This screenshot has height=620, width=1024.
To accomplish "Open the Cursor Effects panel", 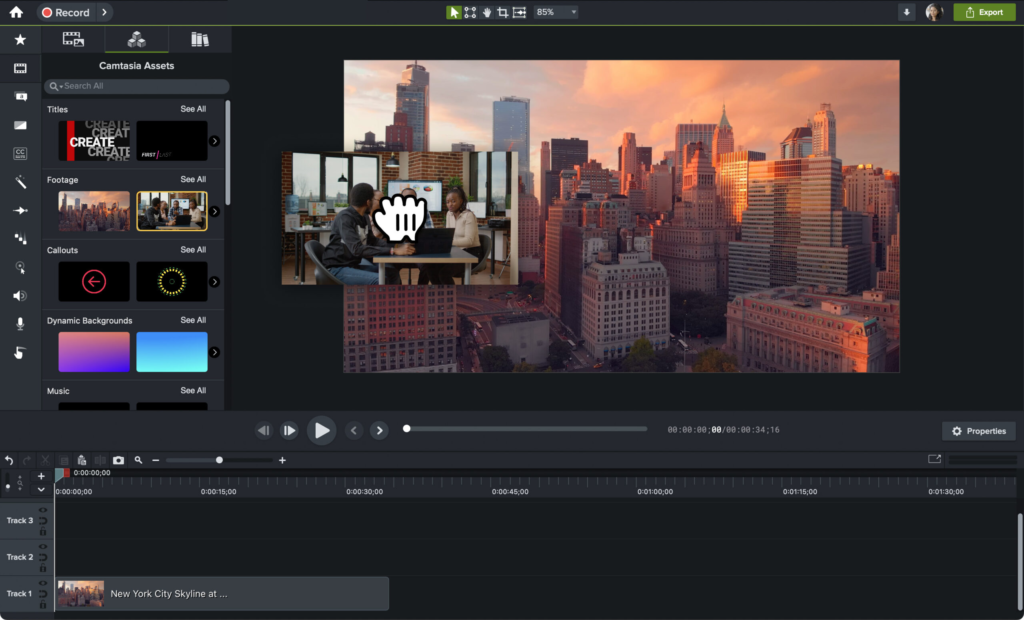I will 19,267.
